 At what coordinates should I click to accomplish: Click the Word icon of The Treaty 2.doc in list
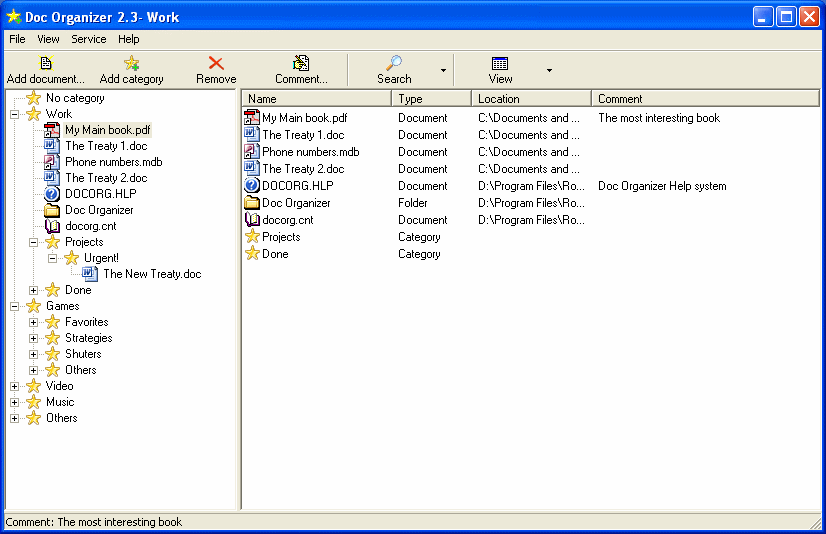pos(252,169)
